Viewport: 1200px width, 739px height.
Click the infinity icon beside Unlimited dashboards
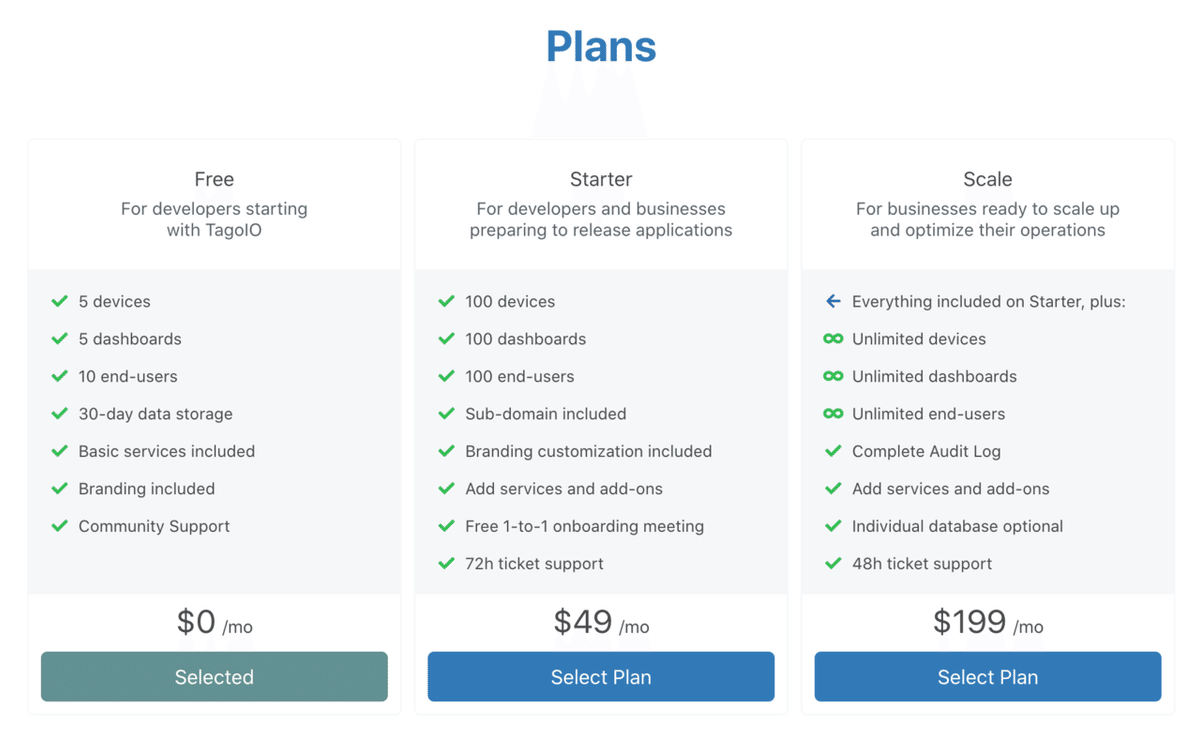tap(833, 376)
